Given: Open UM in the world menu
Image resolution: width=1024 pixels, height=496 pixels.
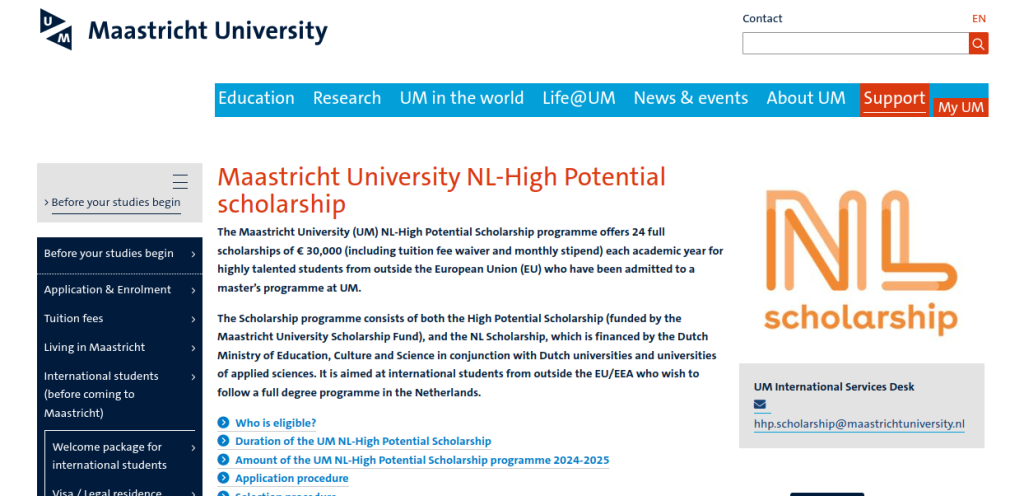Looking at the screenshot, I should (462, 98).
